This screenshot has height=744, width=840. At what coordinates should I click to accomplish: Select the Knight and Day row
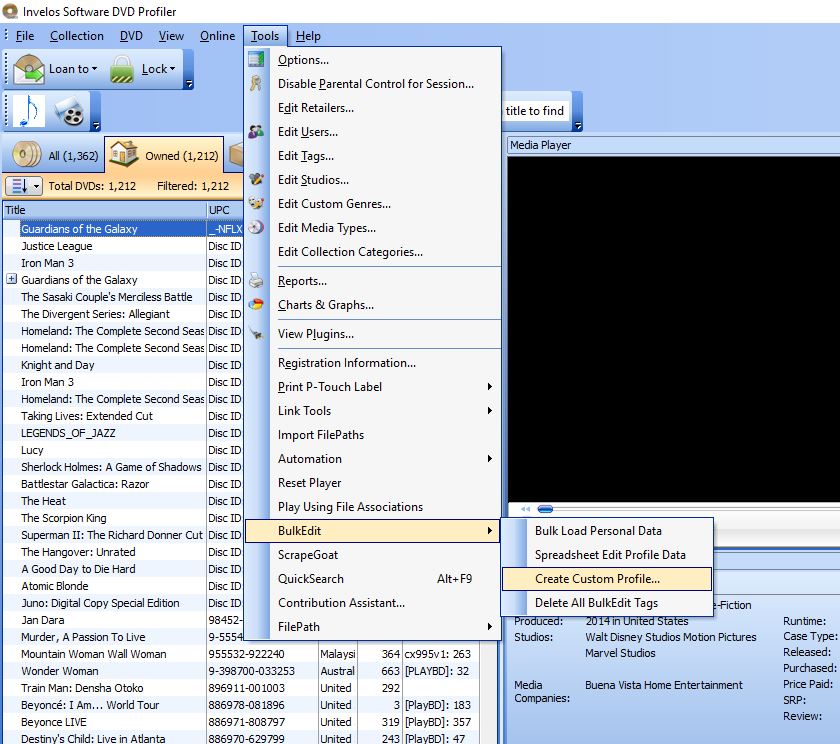(x=123, y=365)
